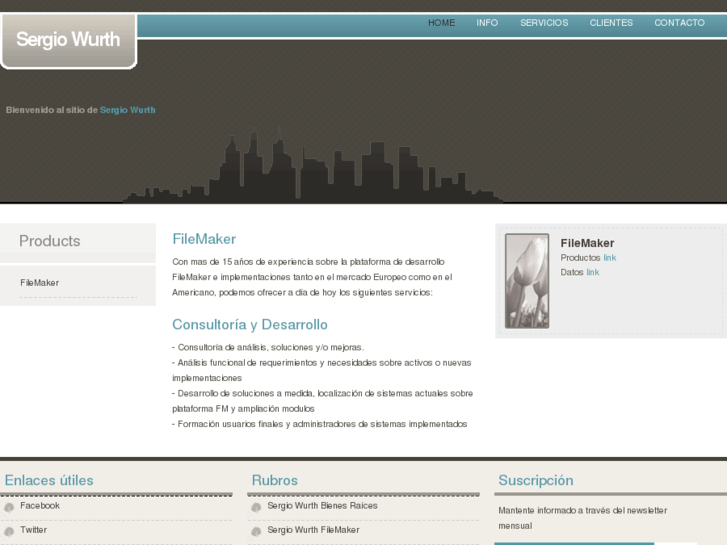The width and height of the screenshot is (727, 545).
Task: Click the Sergio Wurth logo
Action: pyautogui.click(x=68, y=40)
